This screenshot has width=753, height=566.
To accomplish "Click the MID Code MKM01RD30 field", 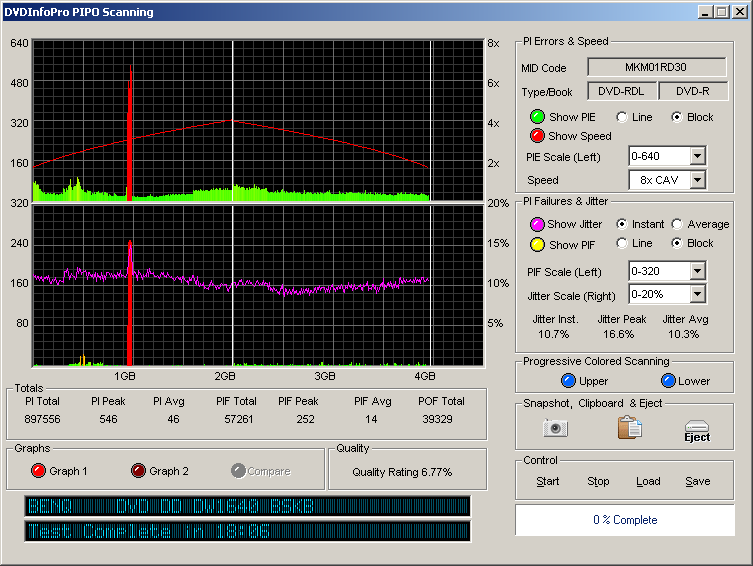I will 657,68.
